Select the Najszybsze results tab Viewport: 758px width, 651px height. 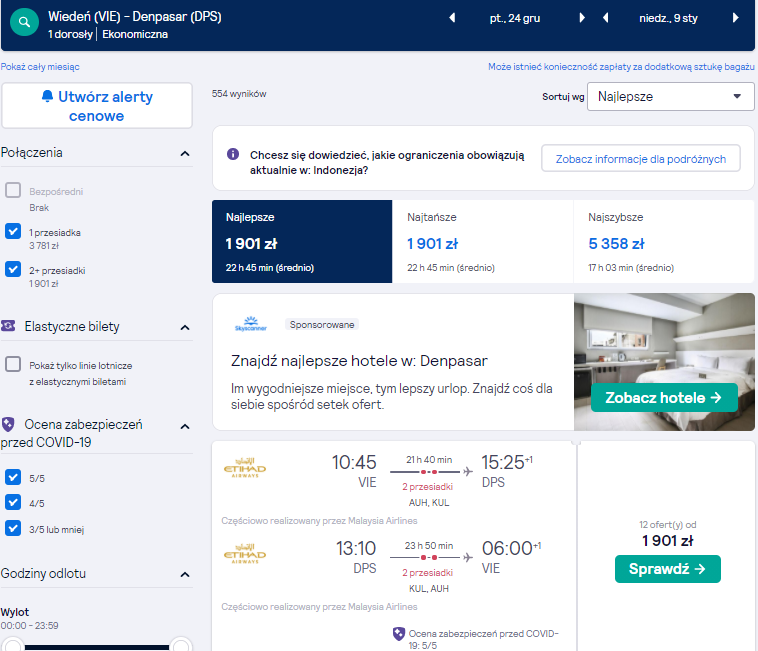click(x=663, y=241)
